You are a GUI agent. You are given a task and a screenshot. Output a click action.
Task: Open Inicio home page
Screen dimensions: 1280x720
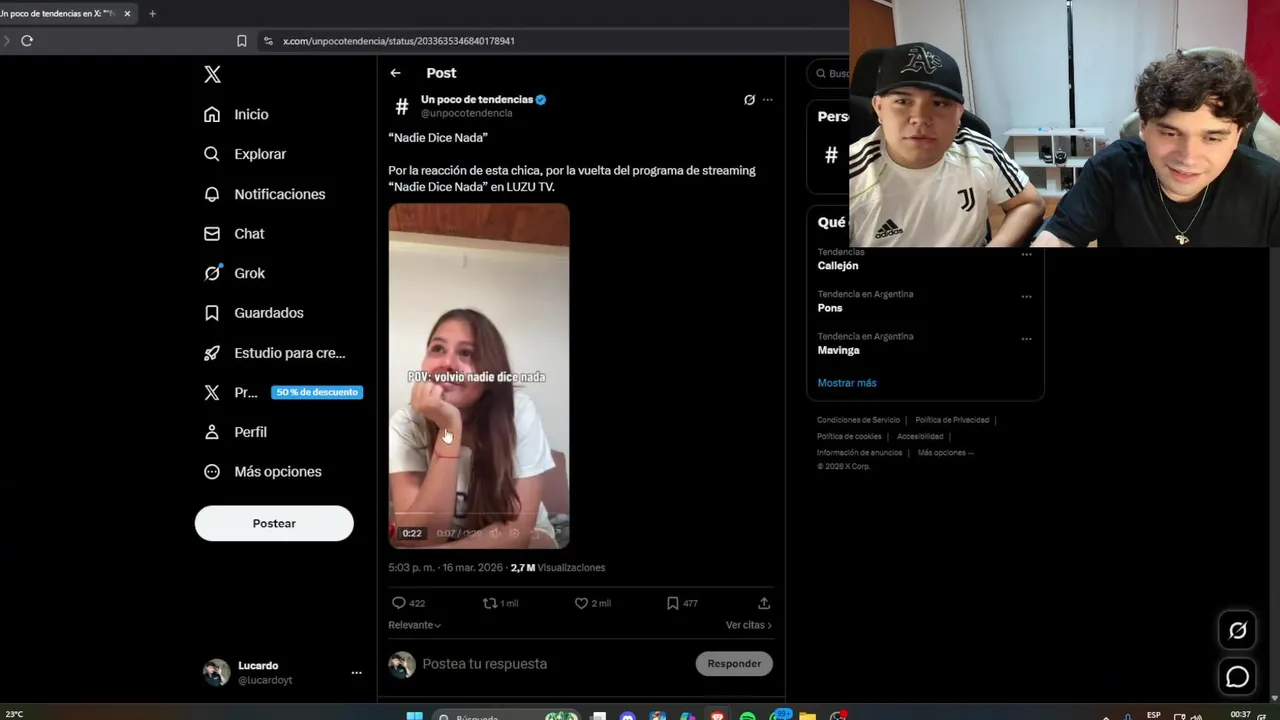pos(236,114)
